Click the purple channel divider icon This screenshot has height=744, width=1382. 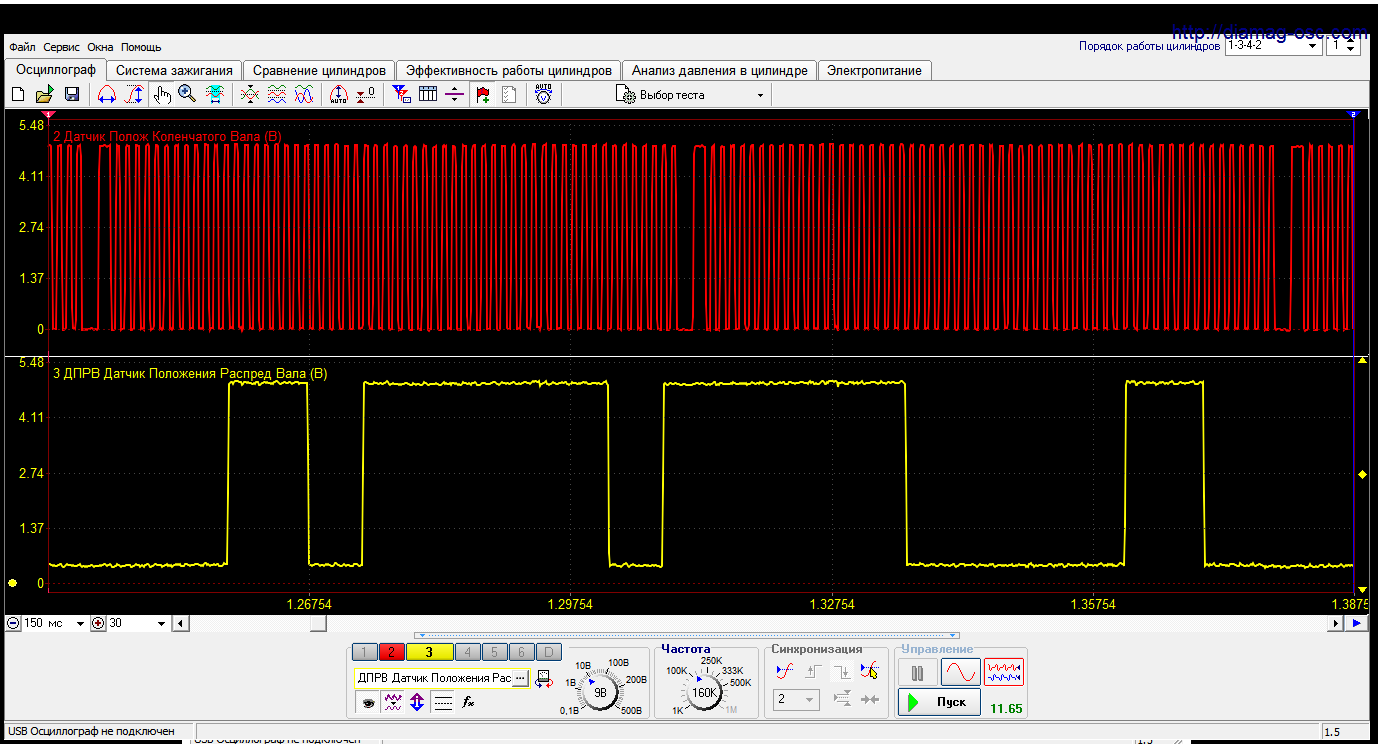point(454,95)
